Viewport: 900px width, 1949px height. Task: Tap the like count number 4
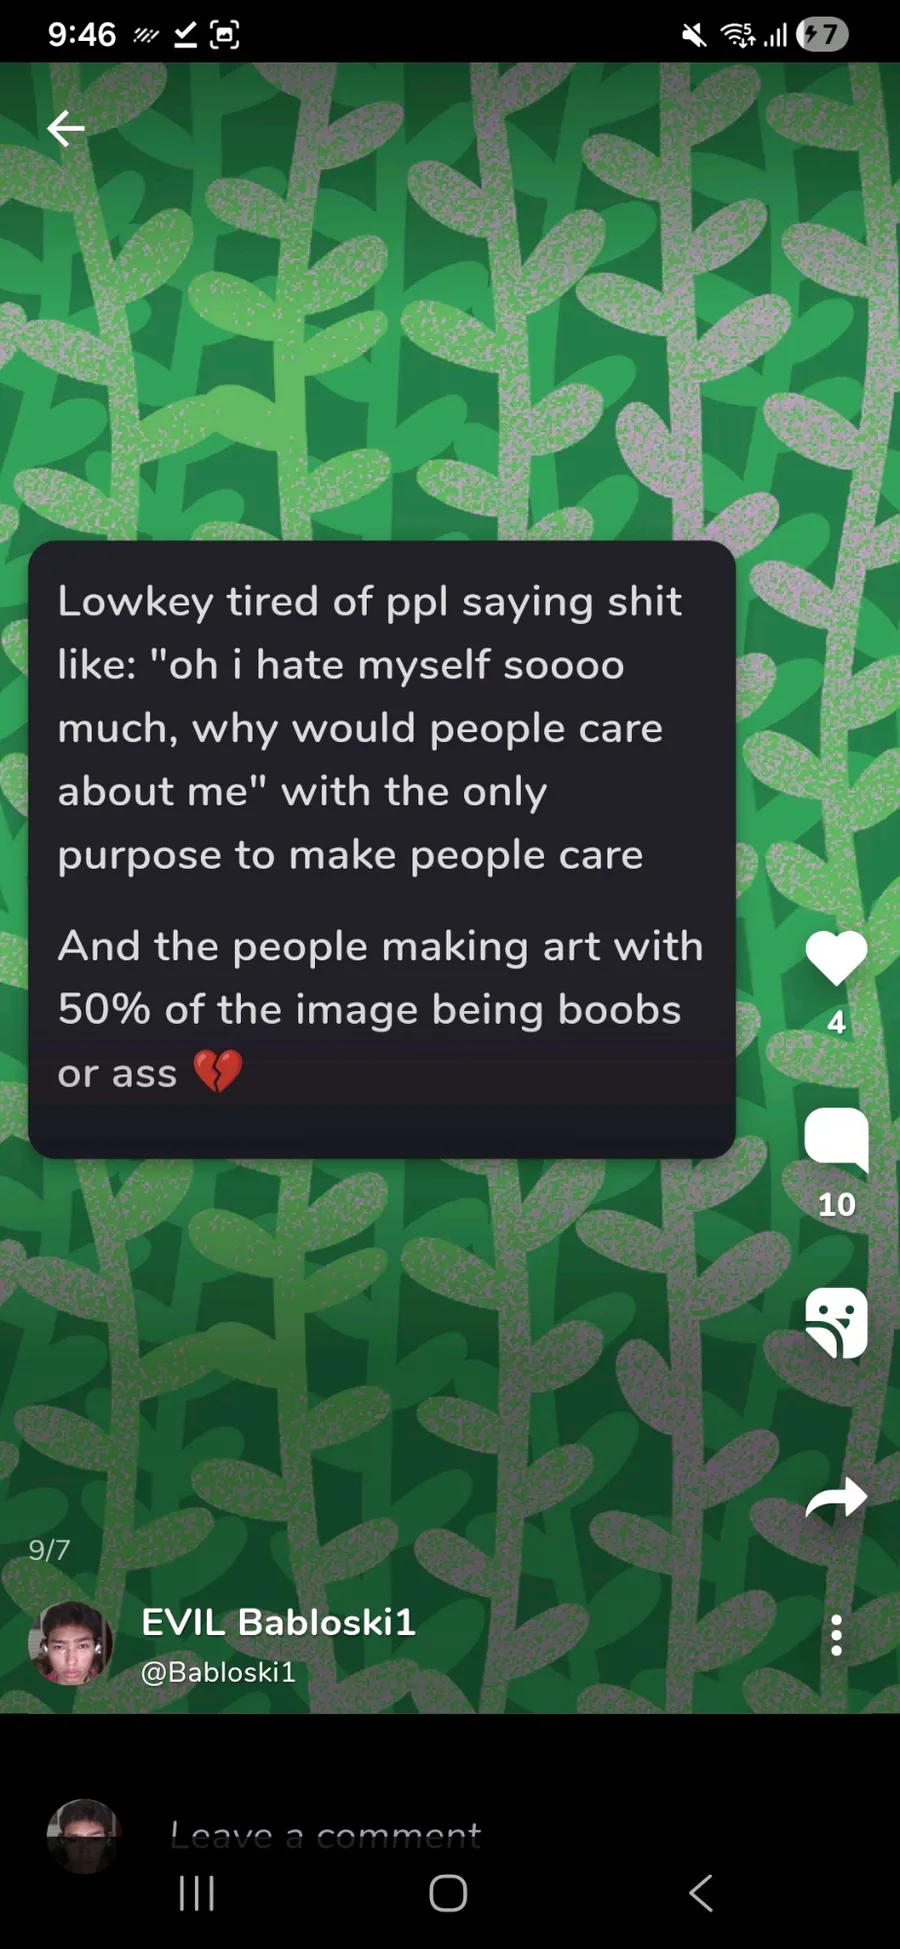[x=836, y=1022]
